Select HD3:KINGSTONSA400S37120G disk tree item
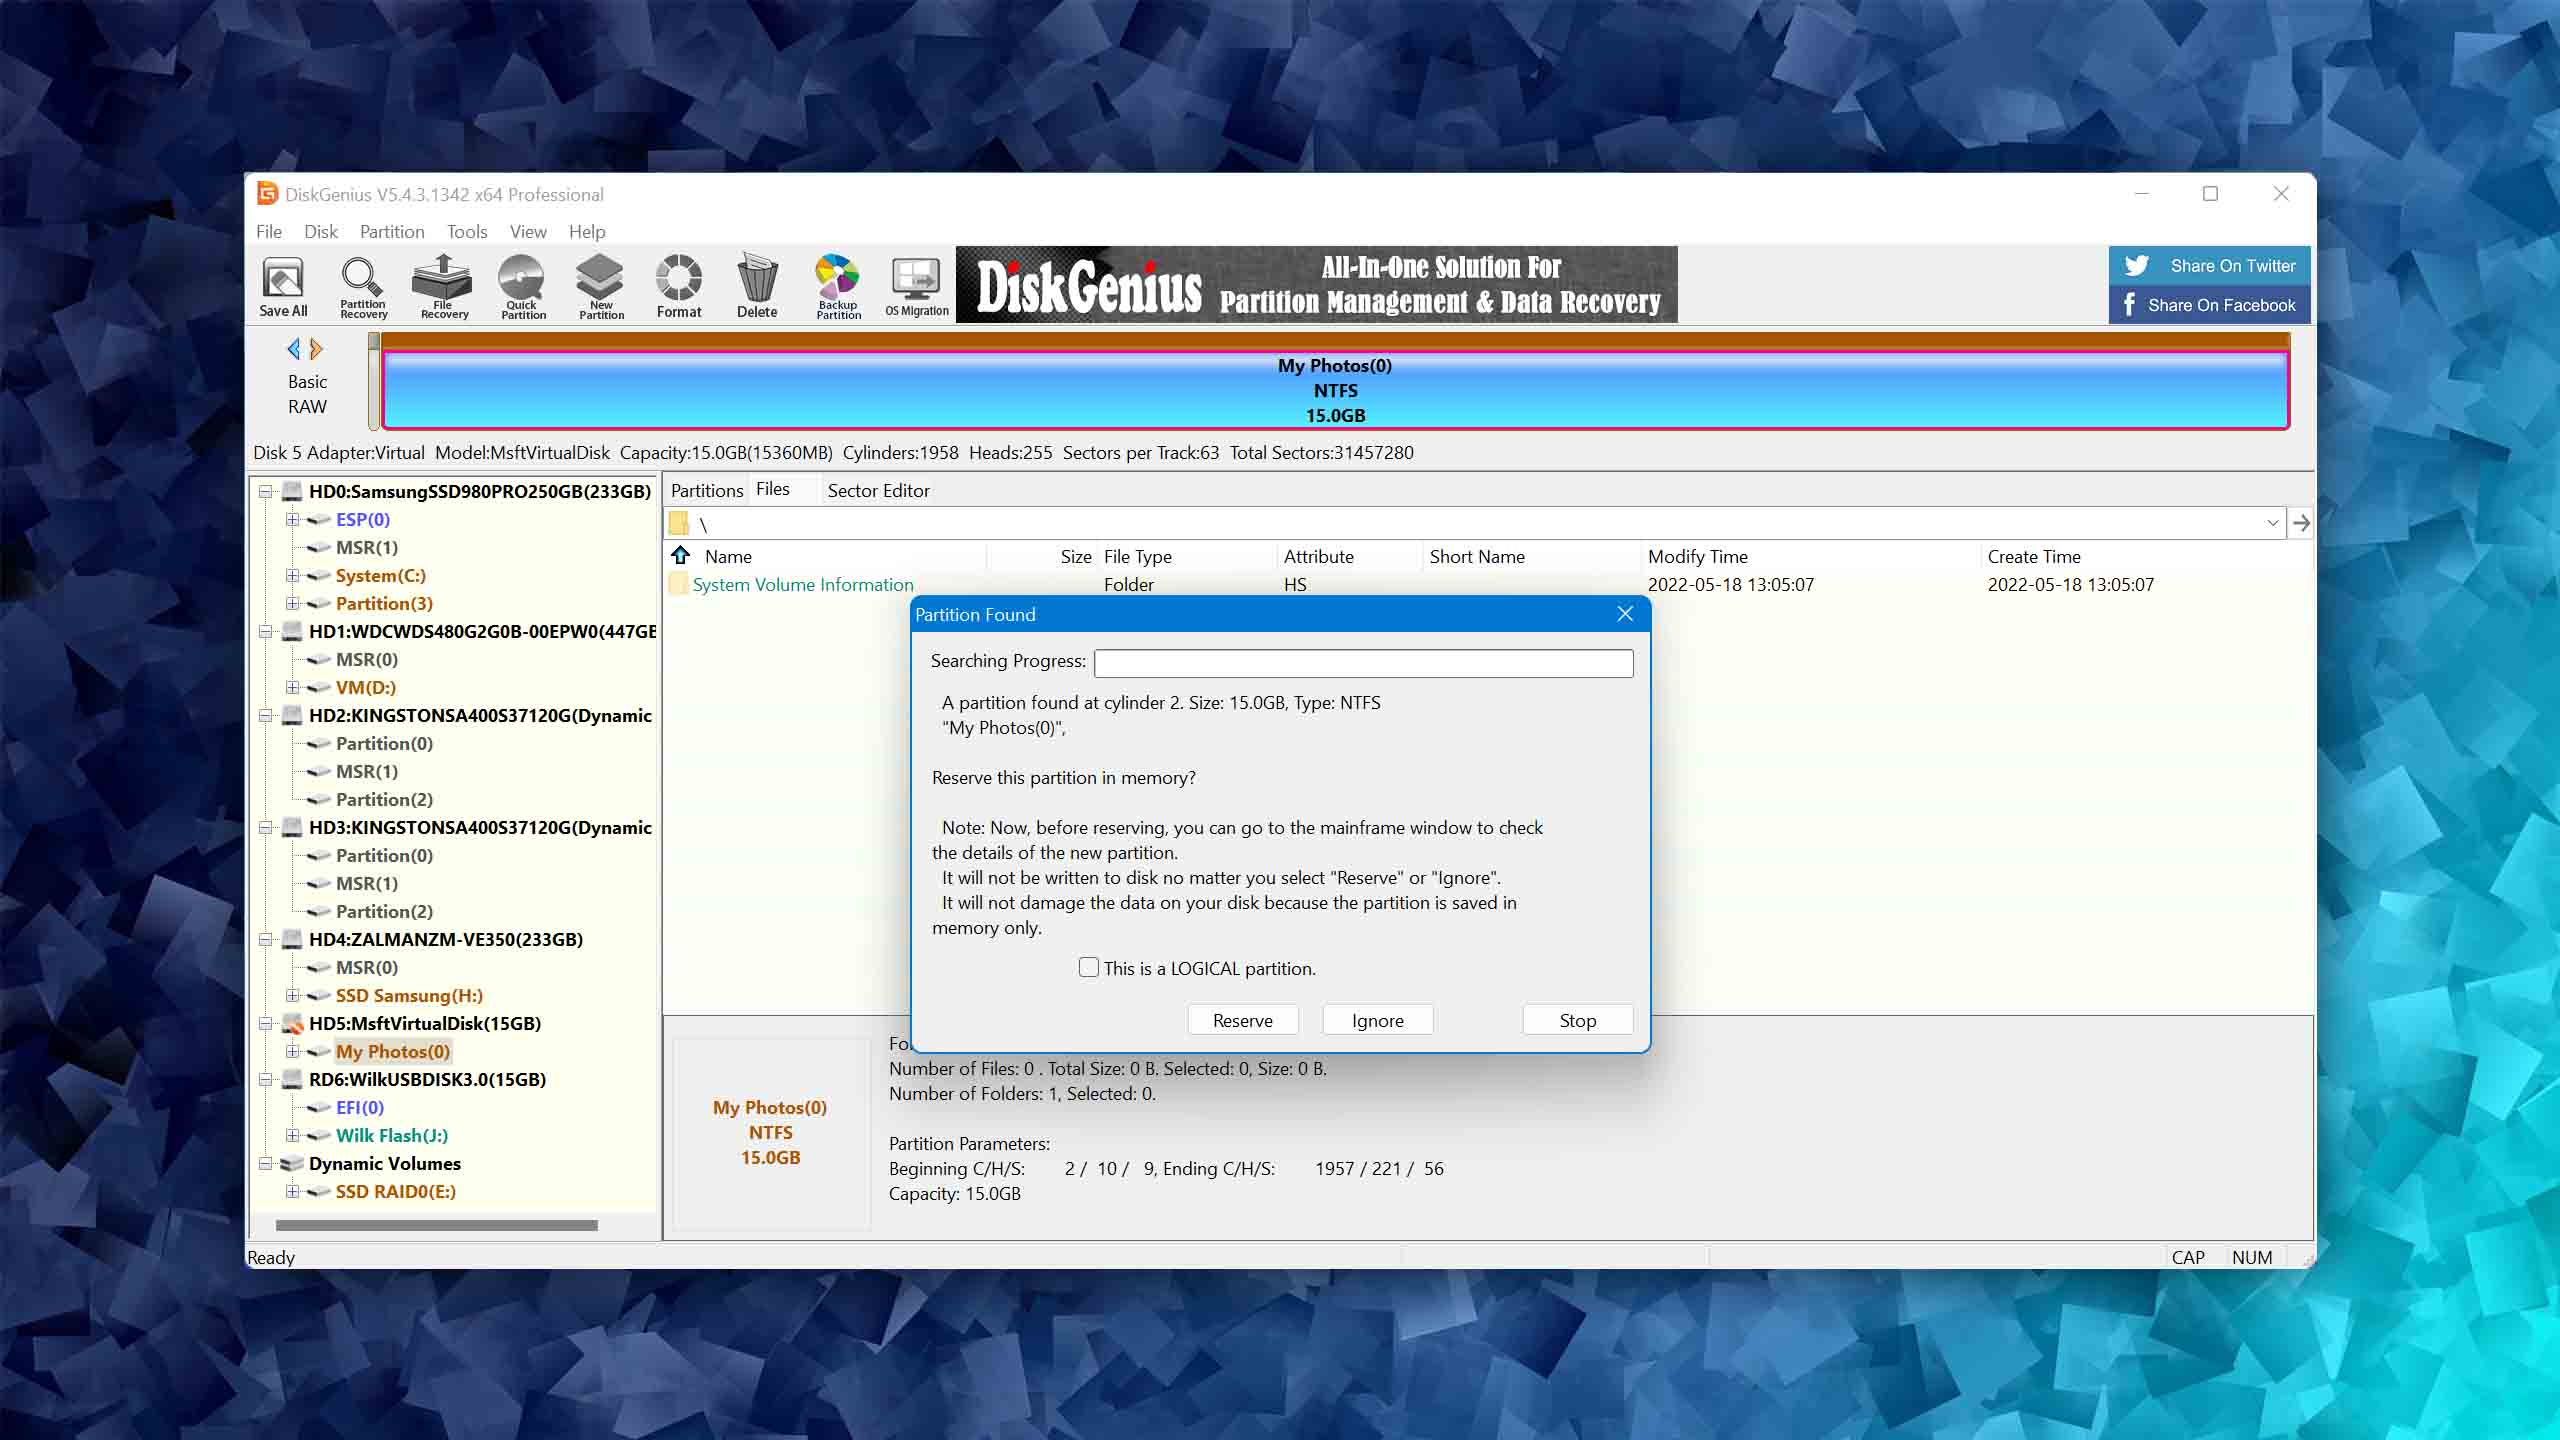The height and width of the screenshot is (1440, 2560). (x=480, y=828)
